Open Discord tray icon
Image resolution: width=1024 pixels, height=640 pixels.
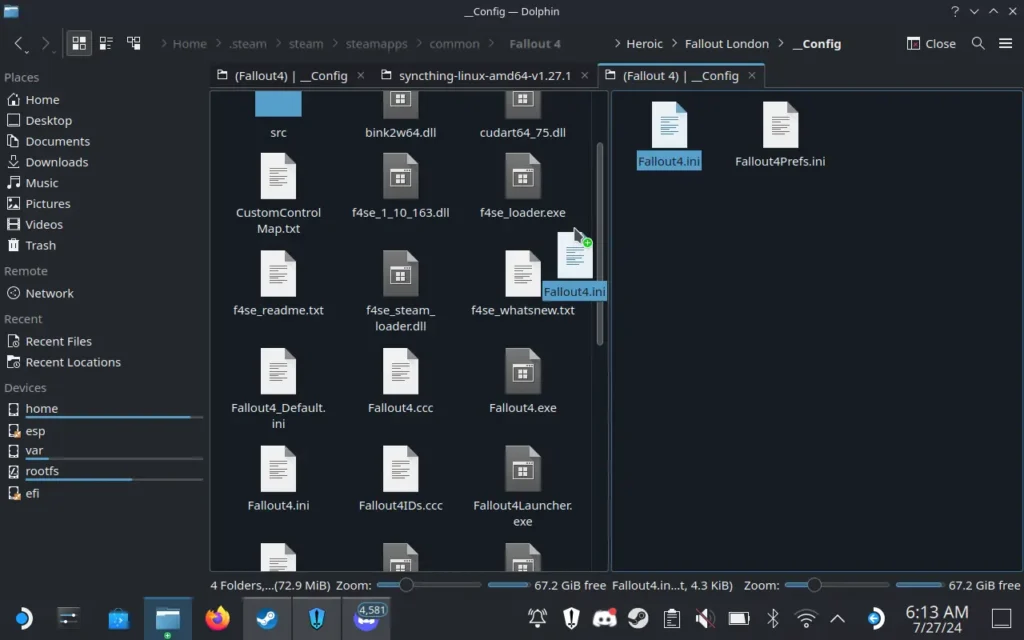[x=604, y=618]
